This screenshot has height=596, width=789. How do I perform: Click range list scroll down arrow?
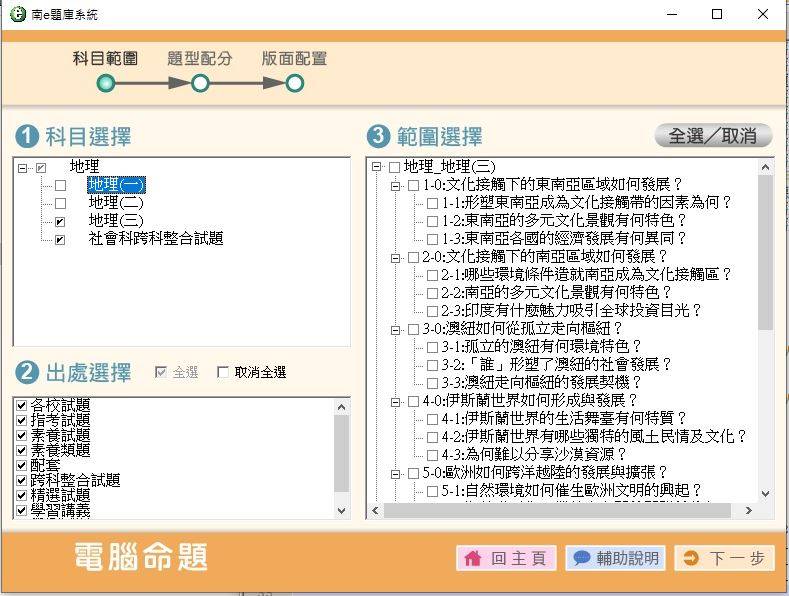pos(765,494)
